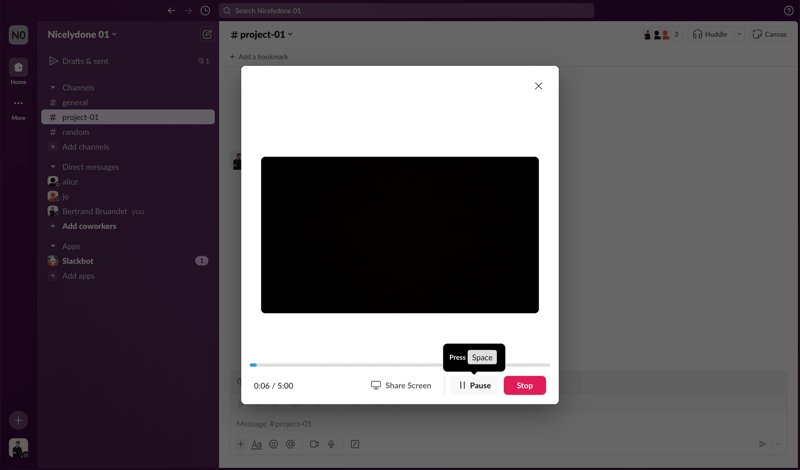Go back in Slack history

[x=171, y=11]
